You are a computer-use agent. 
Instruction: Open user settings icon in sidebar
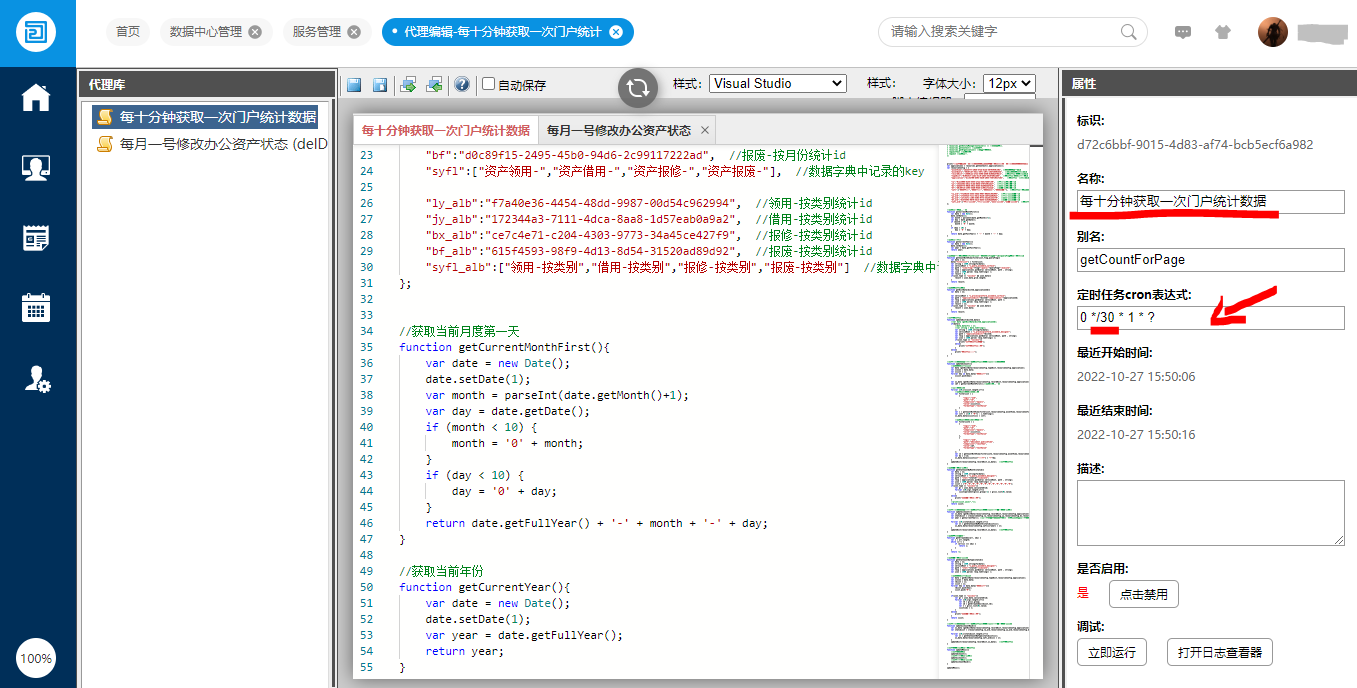pyautogui.click(x=36, y=379)
